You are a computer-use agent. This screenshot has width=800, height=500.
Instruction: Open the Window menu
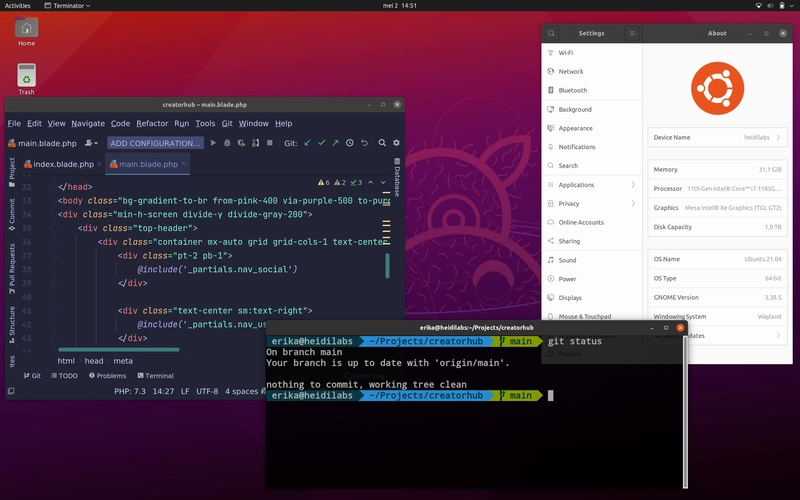254,123
